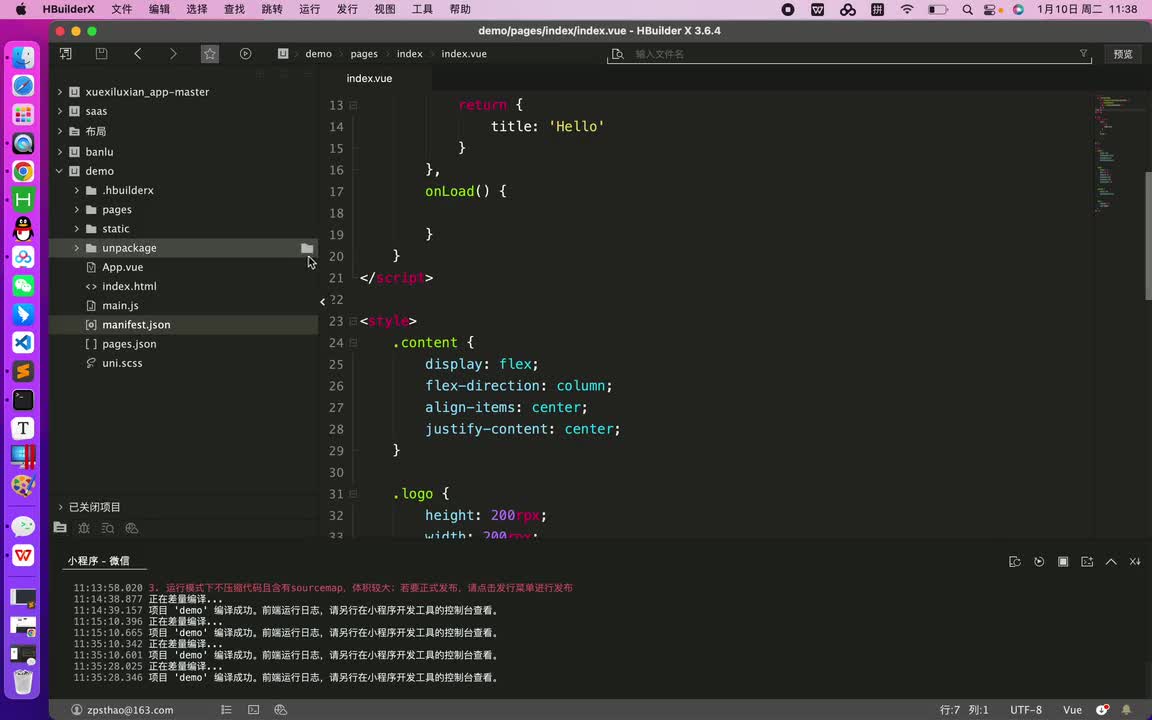Fold the style block at line 23
1152x720 pixels.
click(353, 321)
